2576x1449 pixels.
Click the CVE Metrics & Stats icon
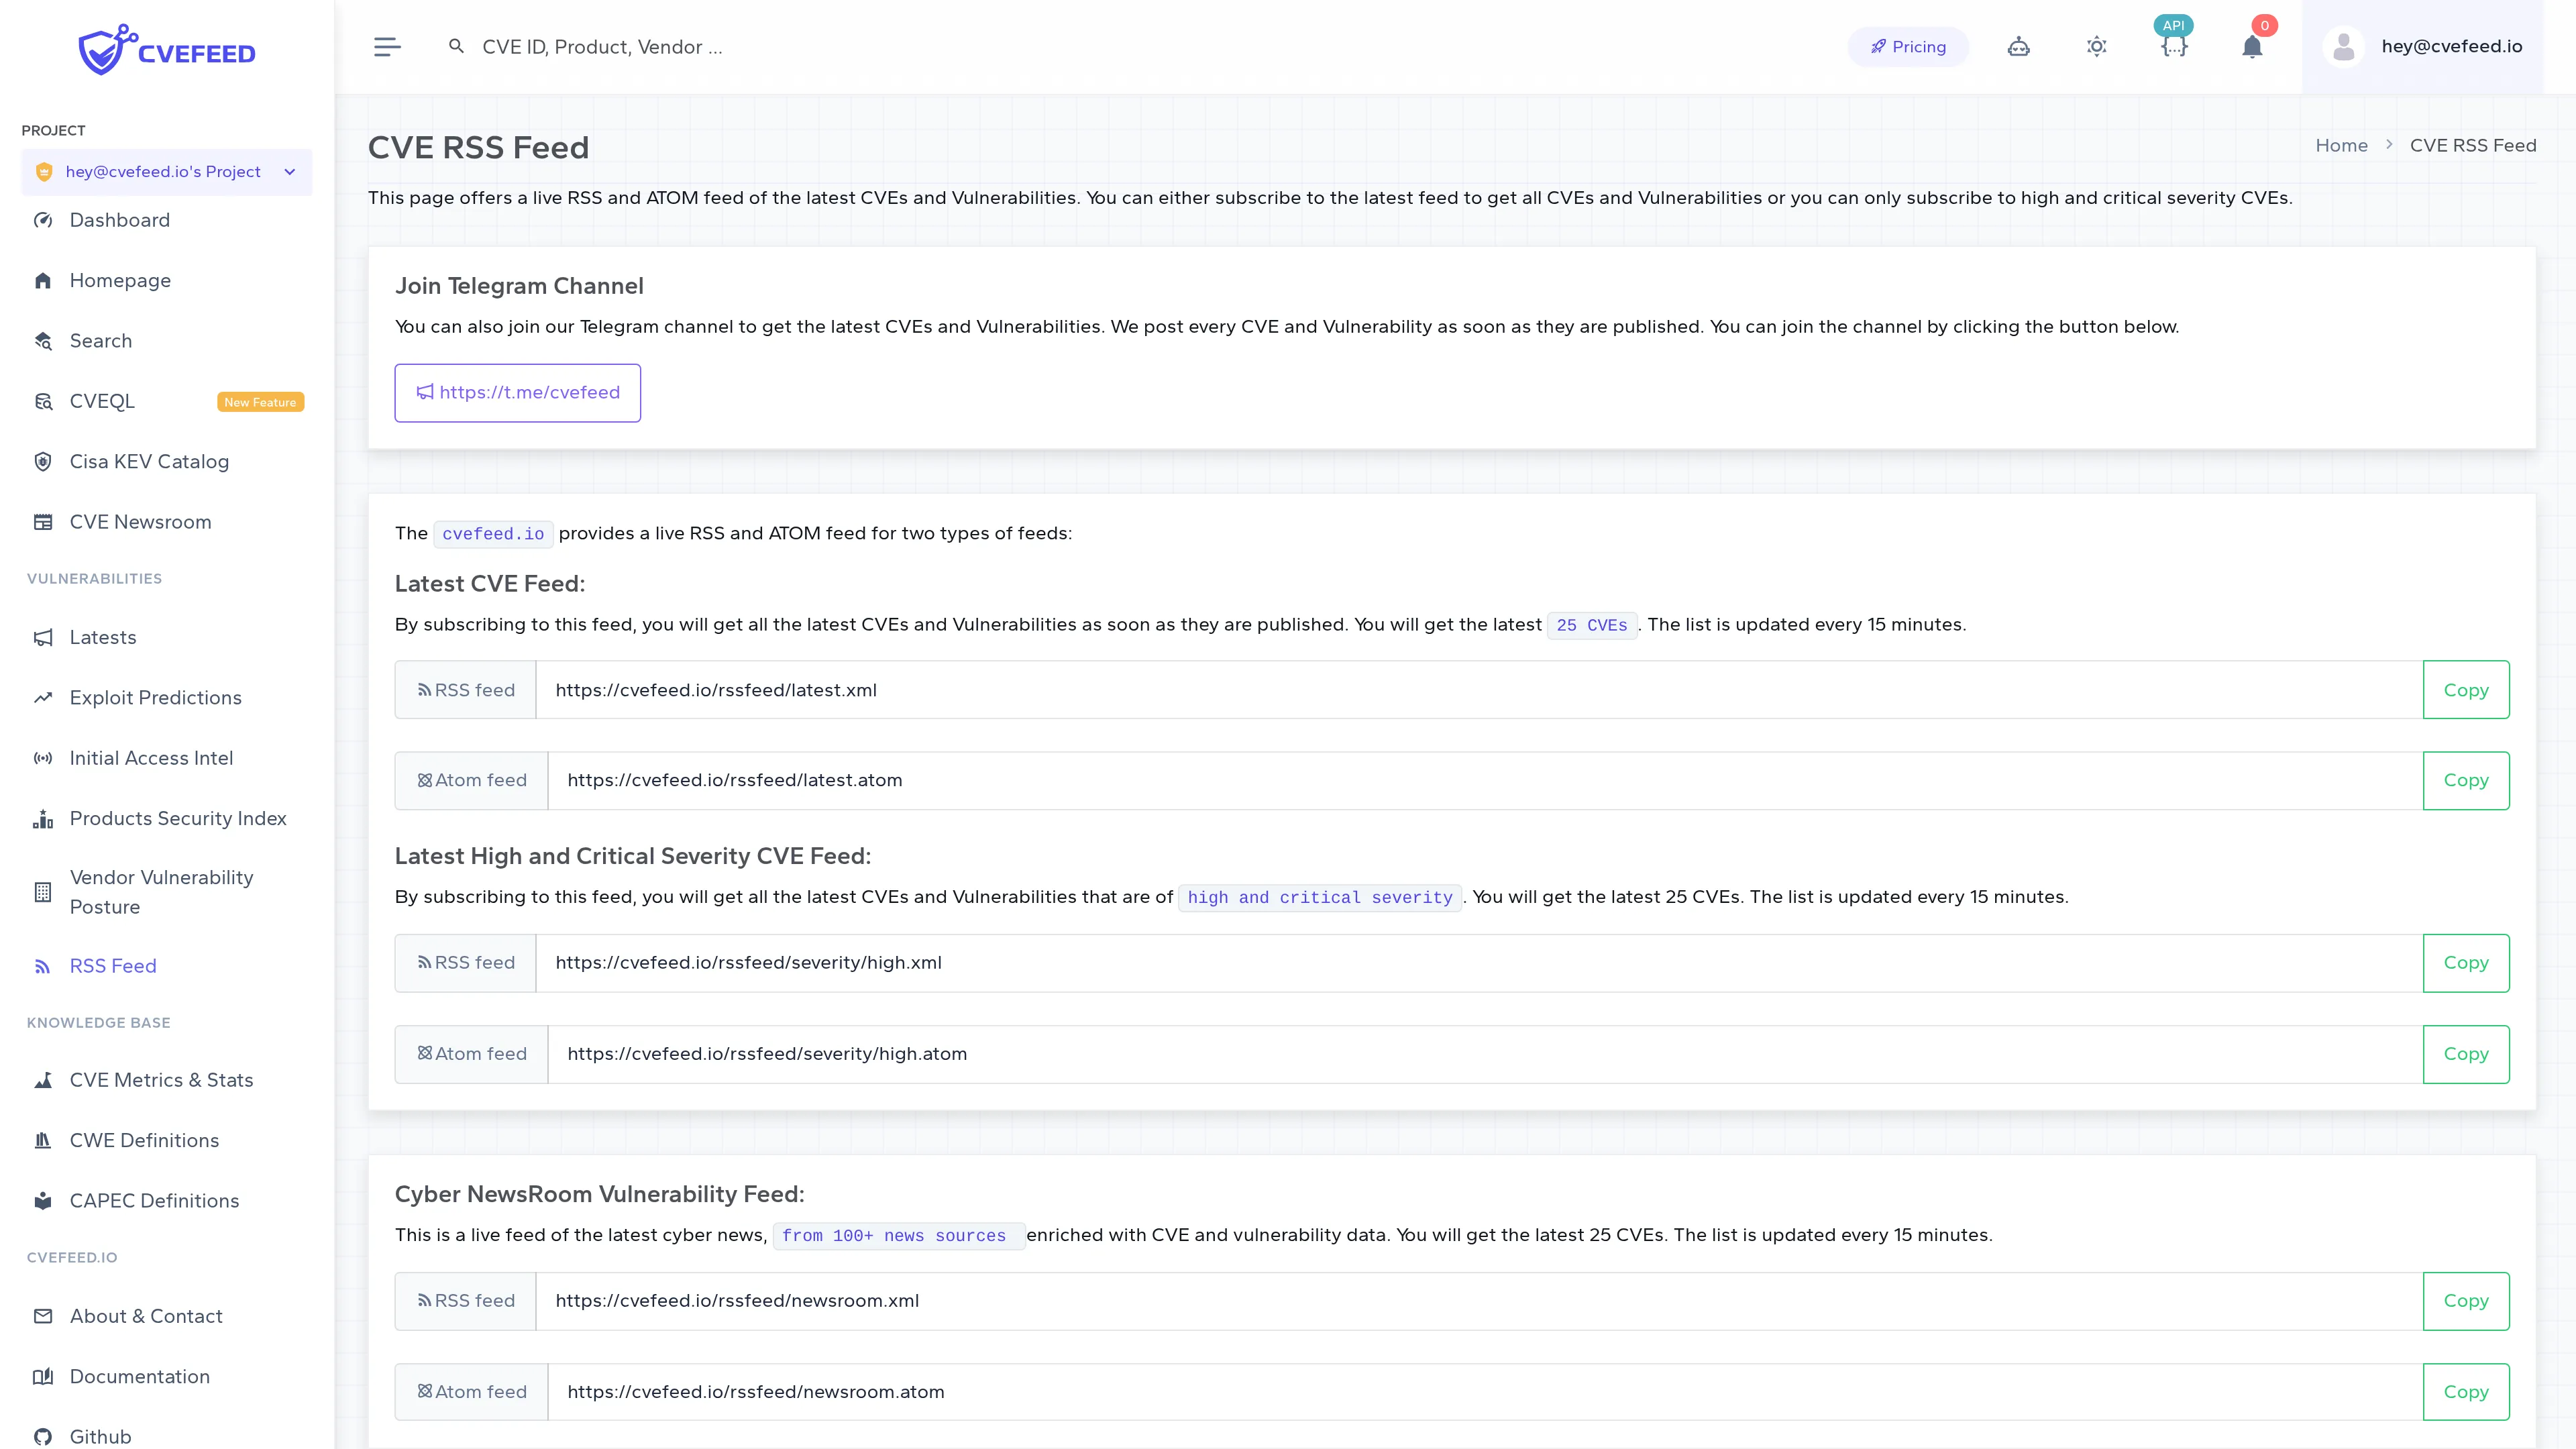coord(43,1080)
